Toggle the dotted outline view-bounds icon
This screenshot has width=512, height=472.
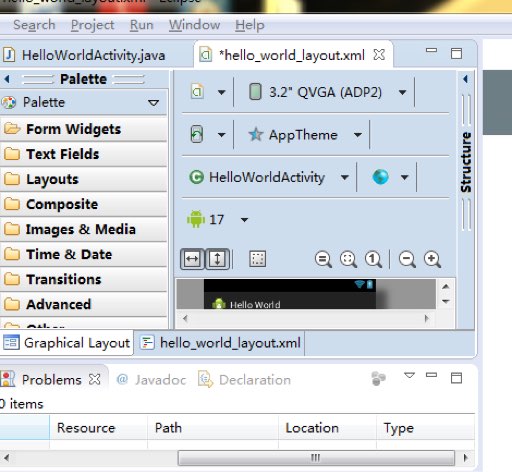click(x=257, y=259)
